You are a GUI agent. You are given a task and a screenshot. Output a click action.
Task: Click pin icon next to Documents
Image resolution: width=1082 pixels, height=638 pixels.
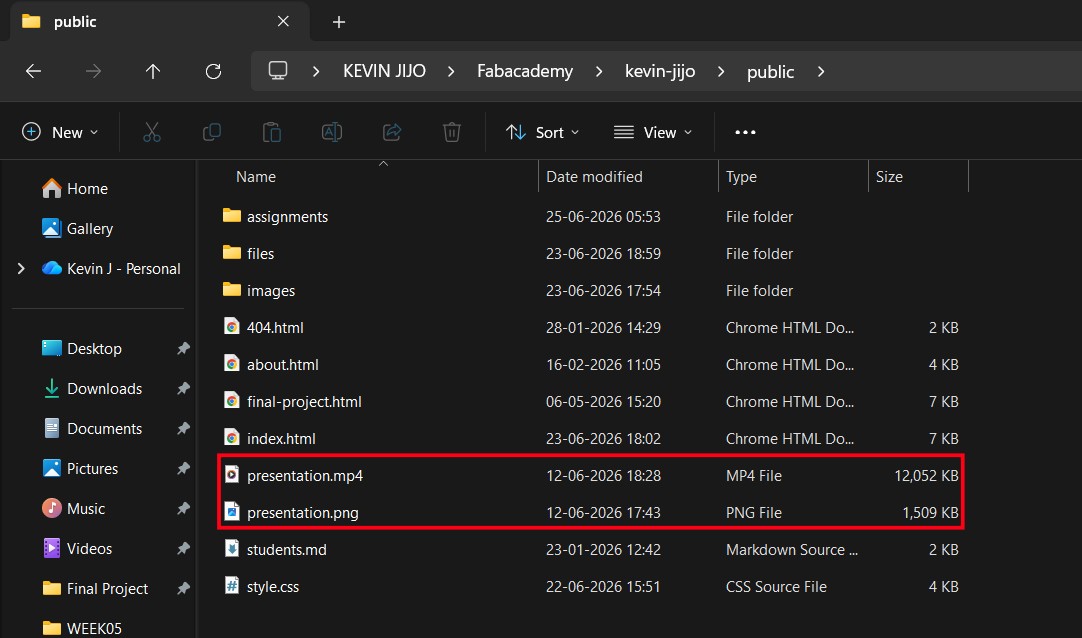pos(183,428)
